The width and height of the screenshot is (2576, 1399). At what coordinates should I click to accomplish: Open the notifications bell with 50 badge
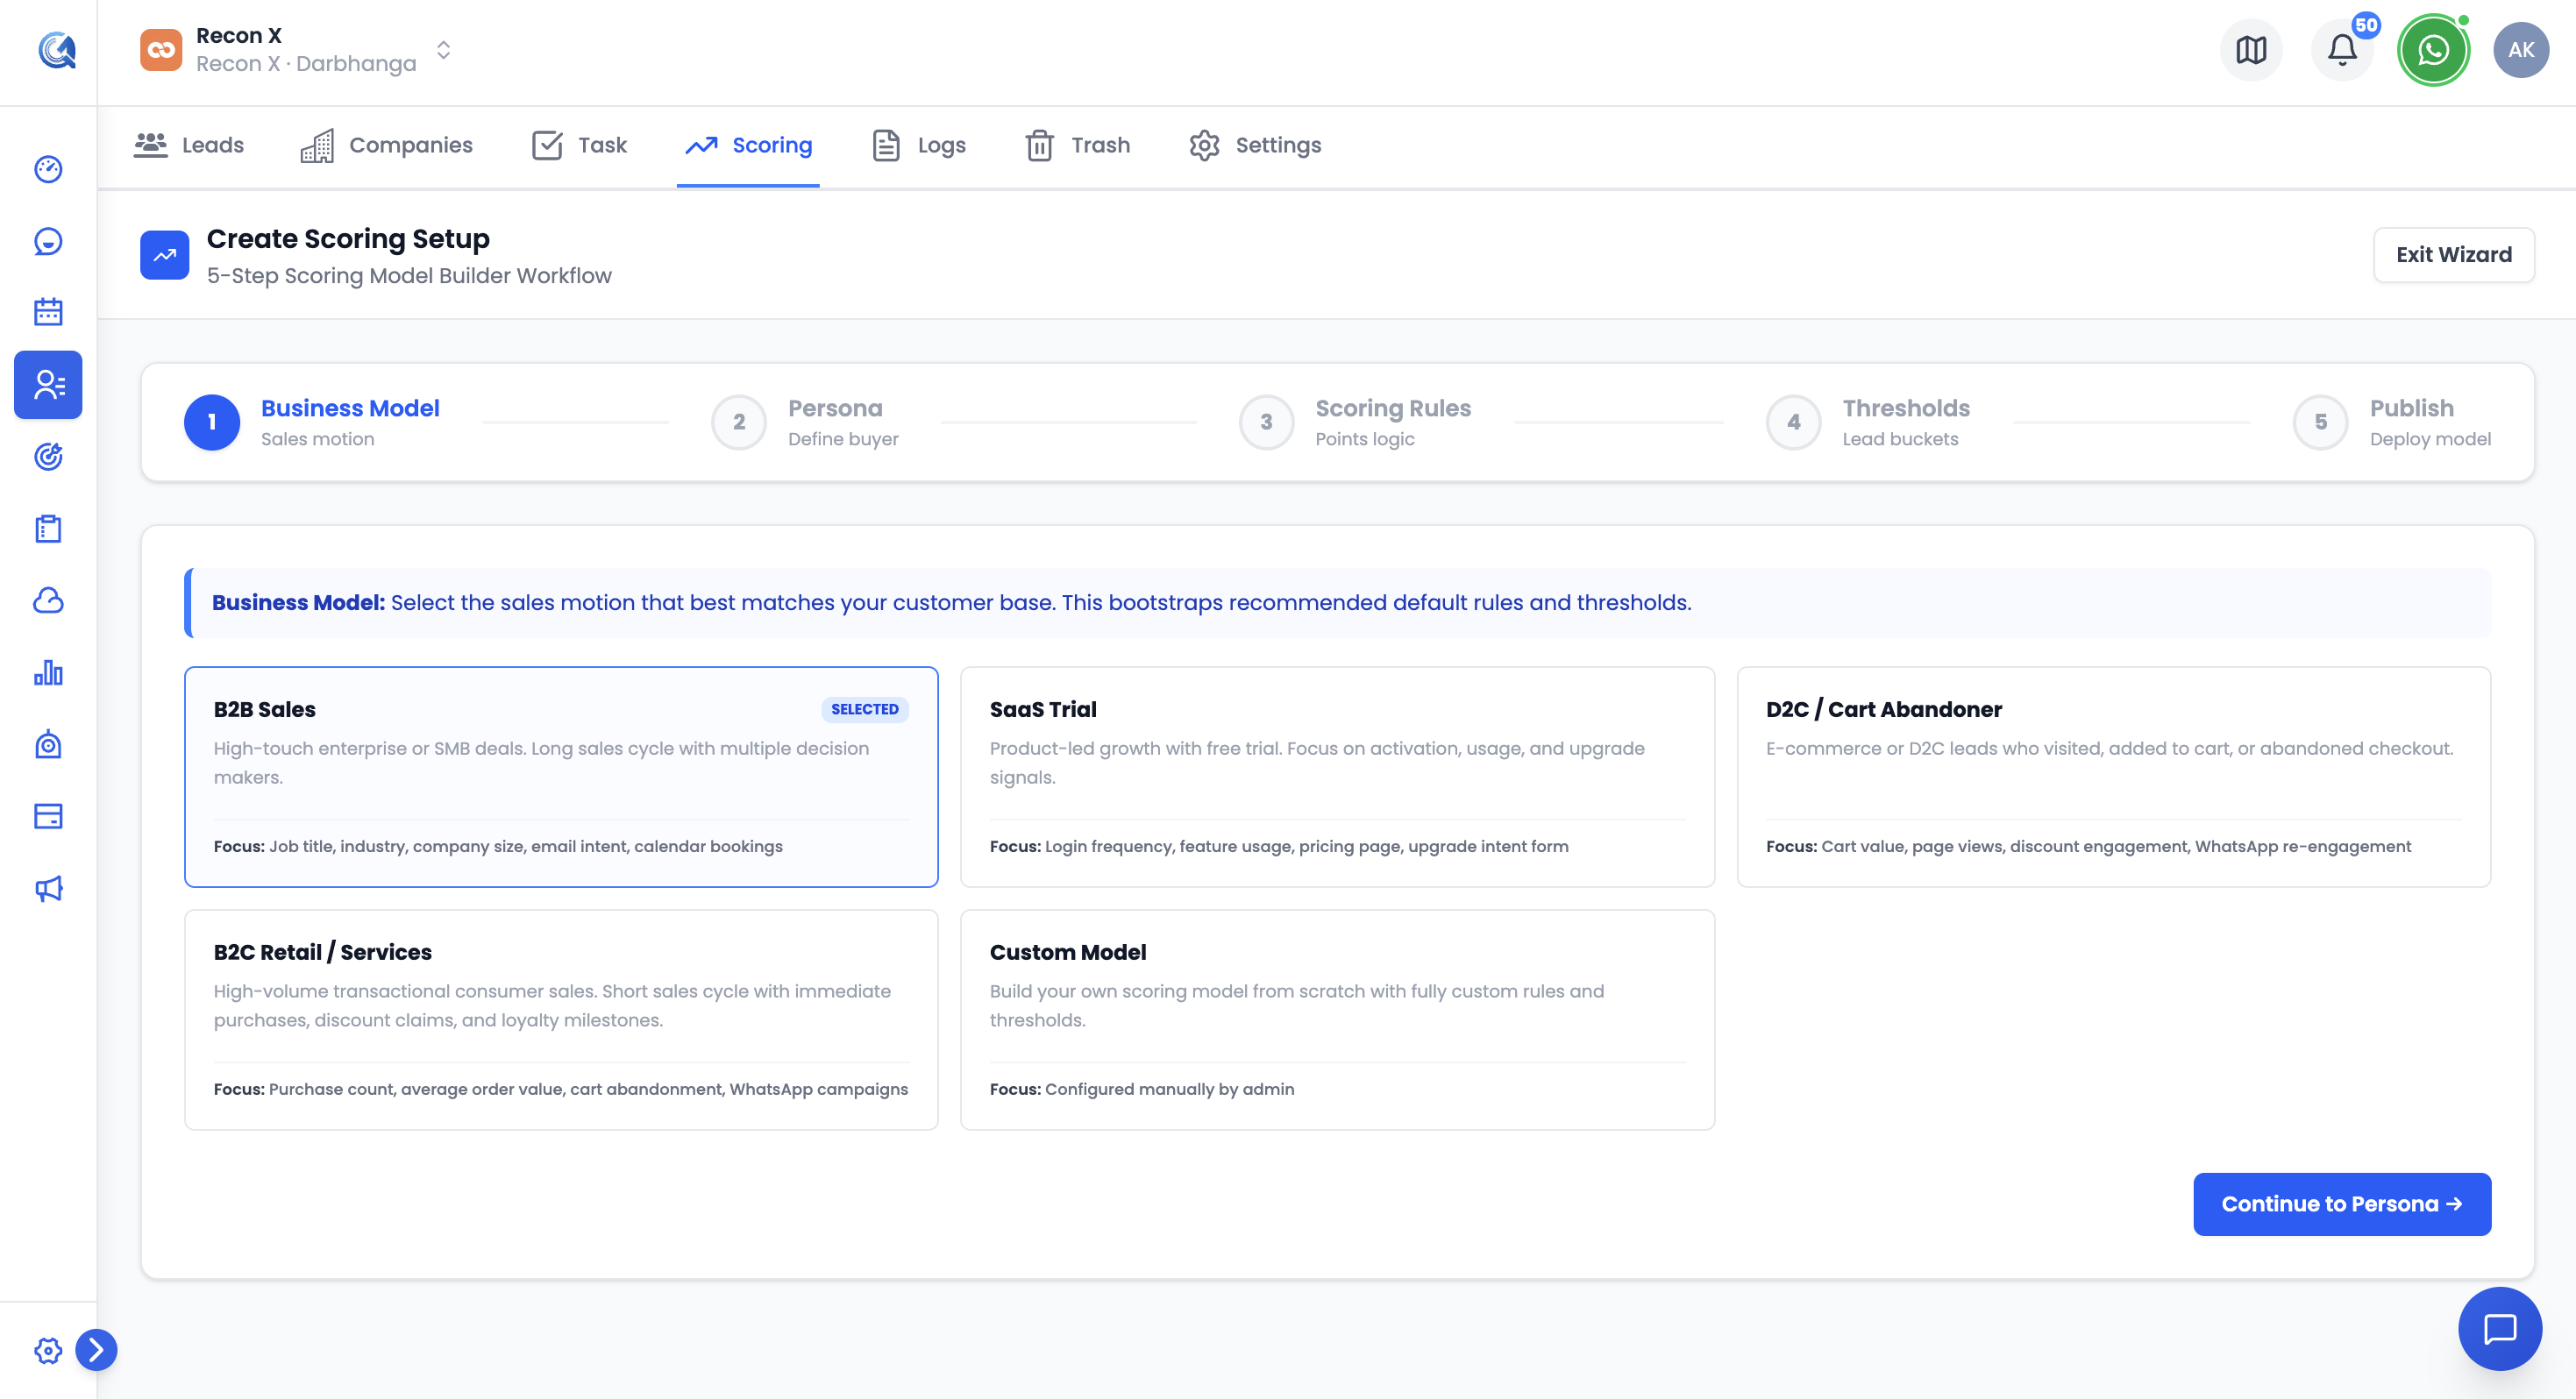click(2342, 50)
